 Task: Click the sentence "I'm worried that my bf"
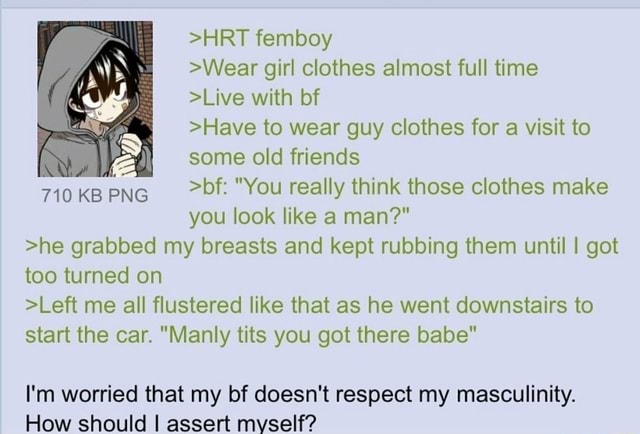point(300,395)
